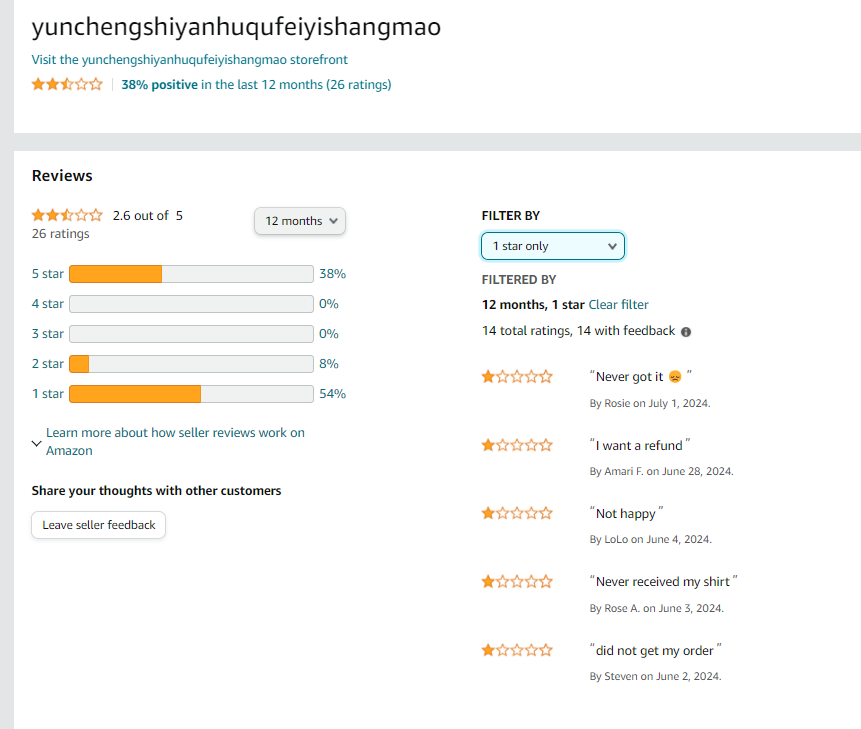Click the seller's star rating at top
The image size is (861, 729).
tap(67, 85)
